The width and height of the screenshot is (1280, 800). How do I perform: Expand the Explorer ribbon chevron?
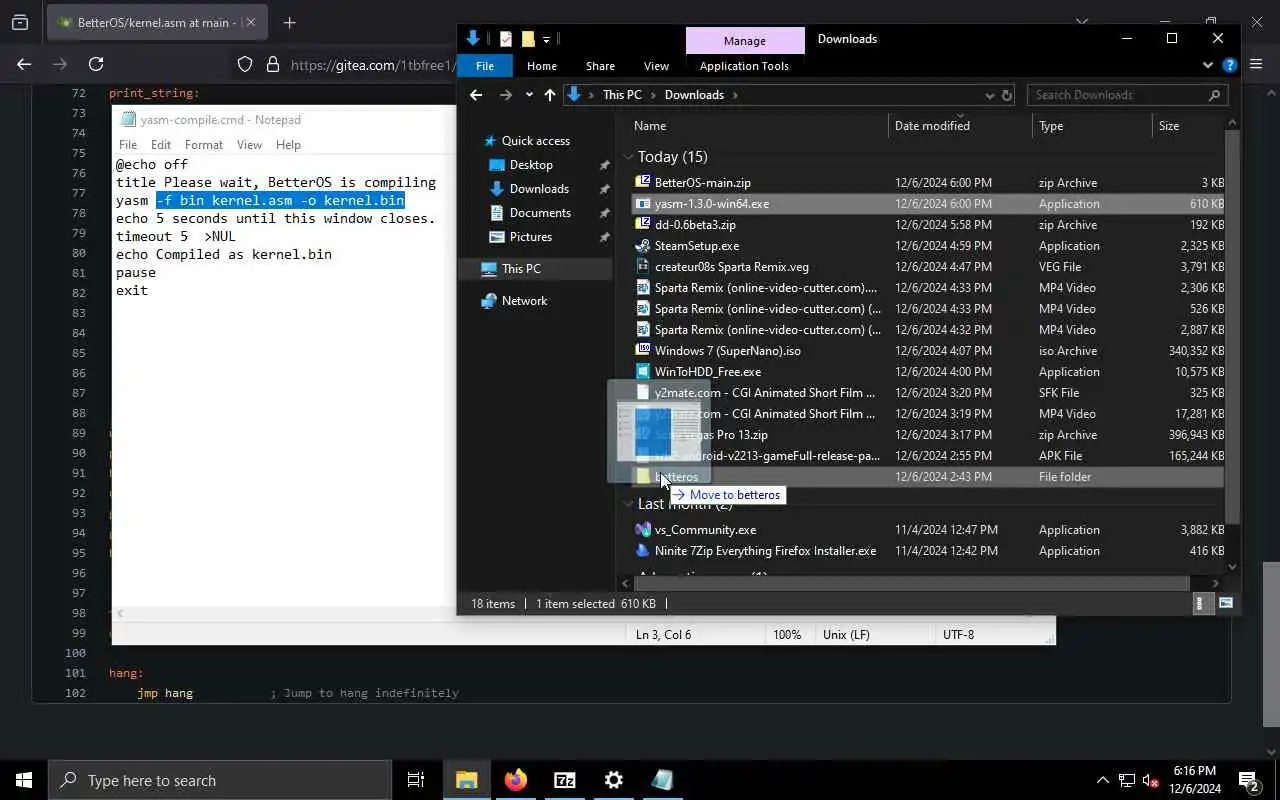point(1208,66)
